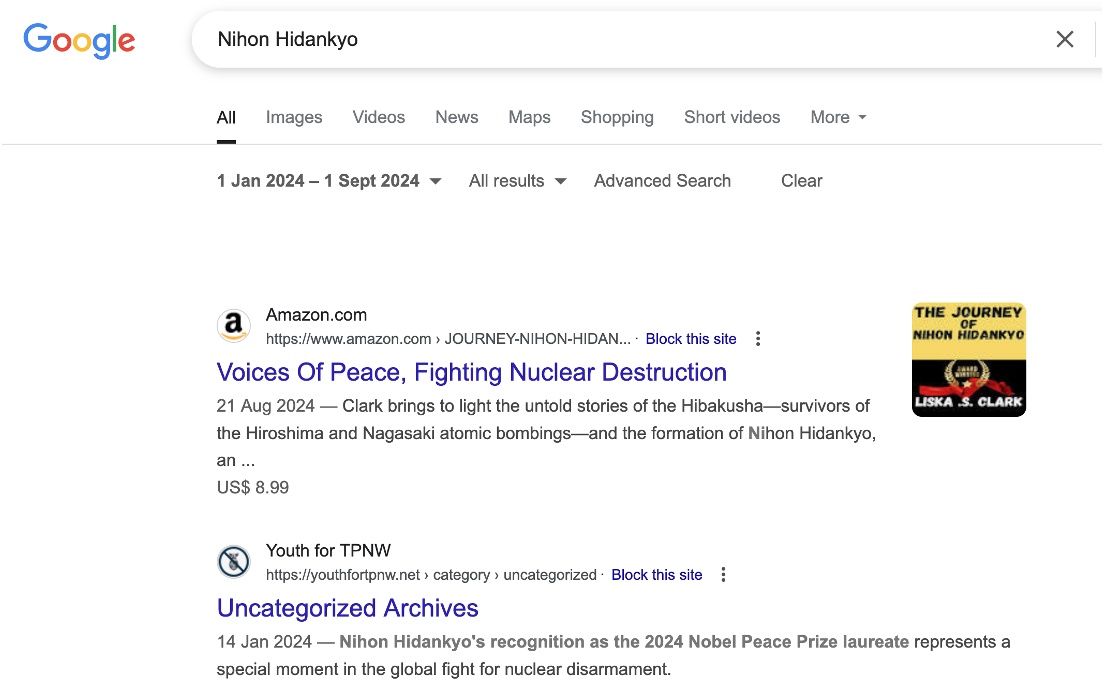
Task: Clear the search filters
Action: pos(801,181)
